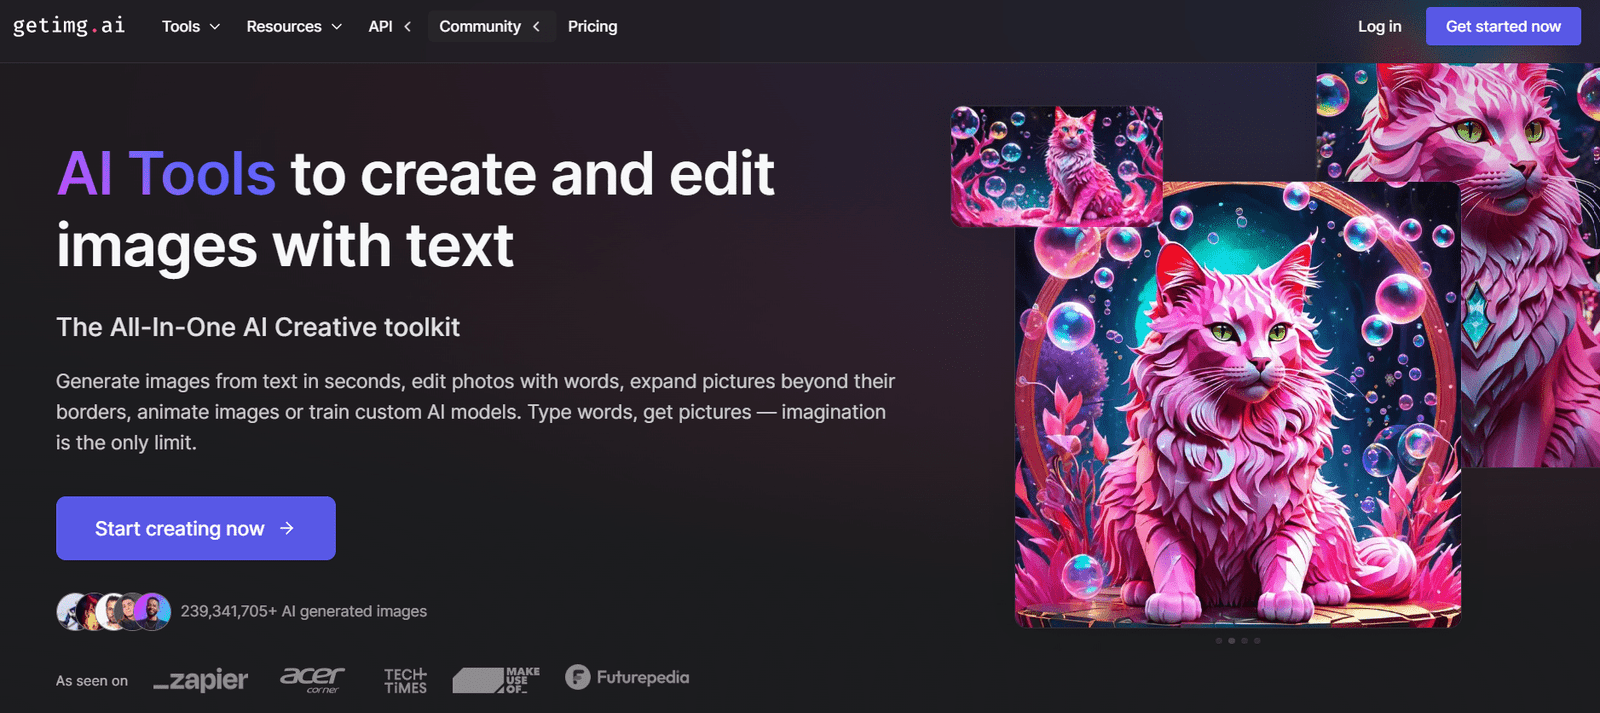
Task: Go to the Pricing page
Action: [592, 26]
